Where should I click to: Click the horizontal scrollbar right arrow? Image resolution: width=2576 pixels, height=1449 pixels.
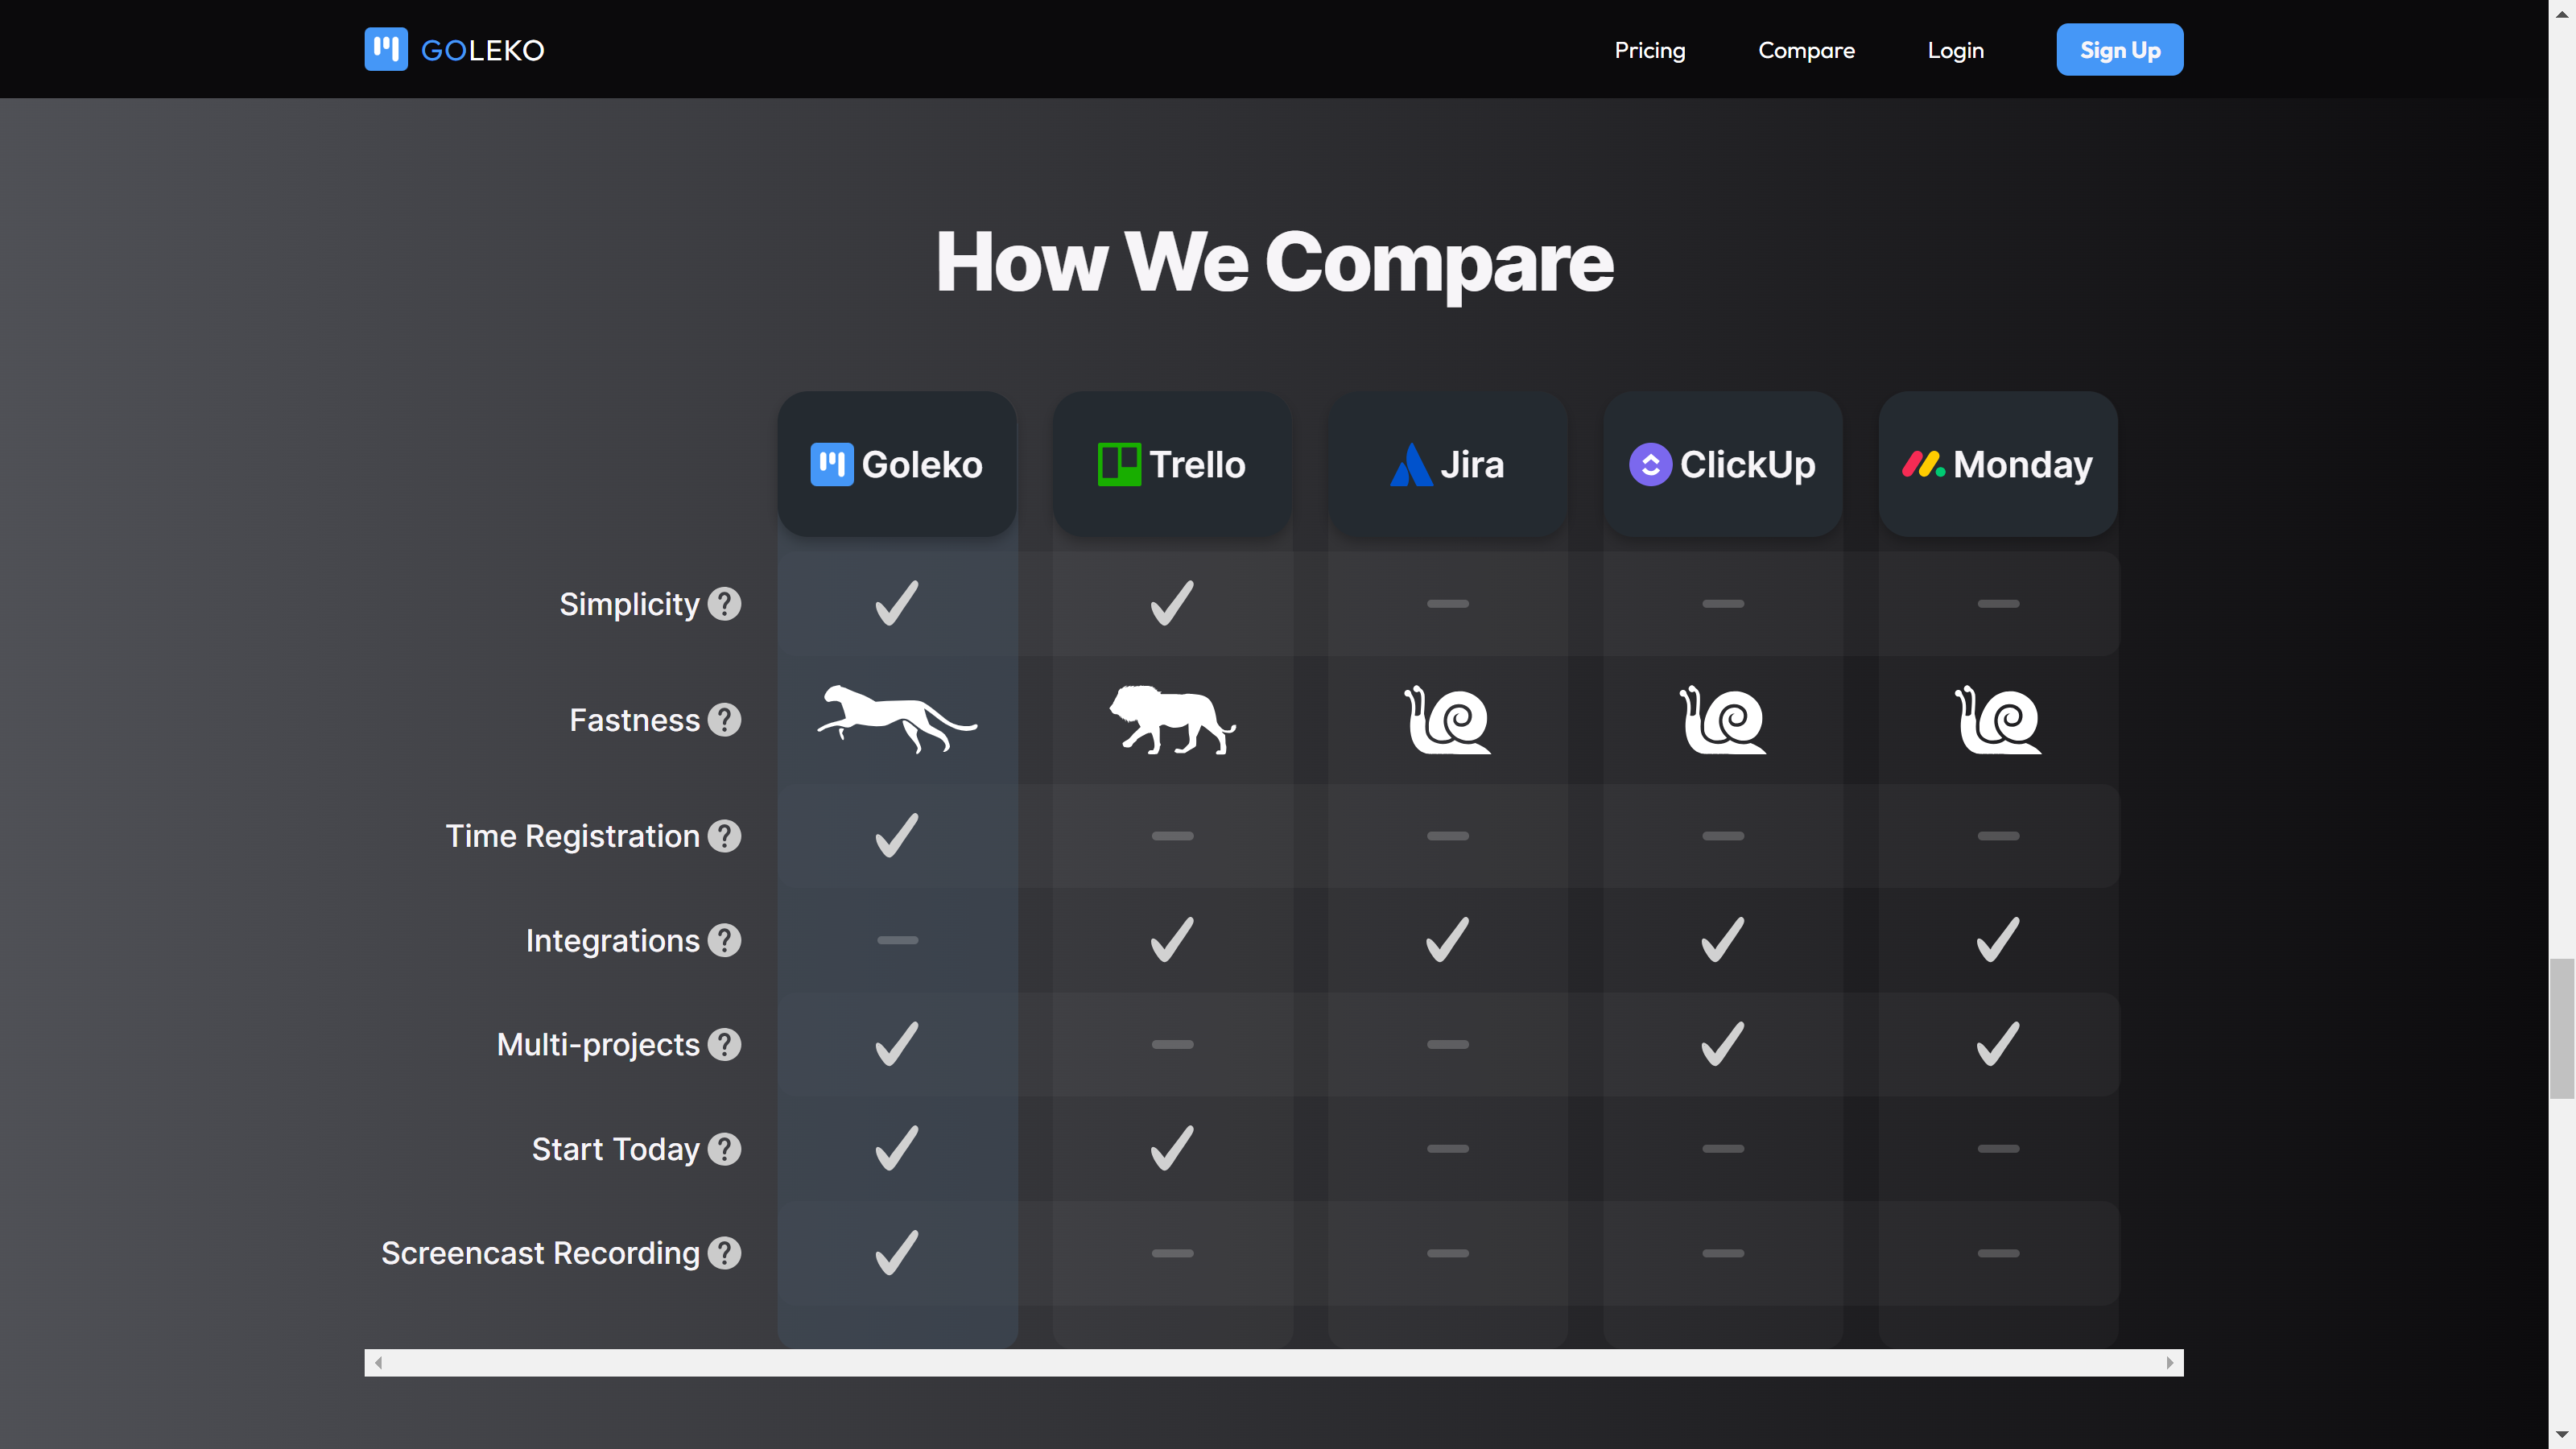2169,1362
